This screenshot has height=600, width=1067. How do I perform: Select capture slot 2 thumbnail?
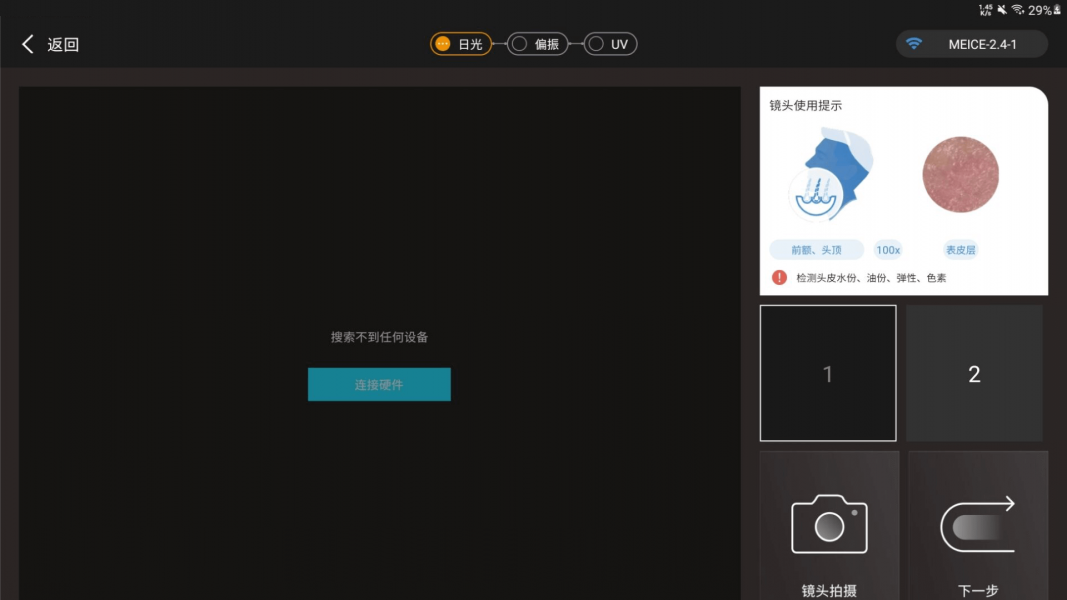(x=974, y=373)
